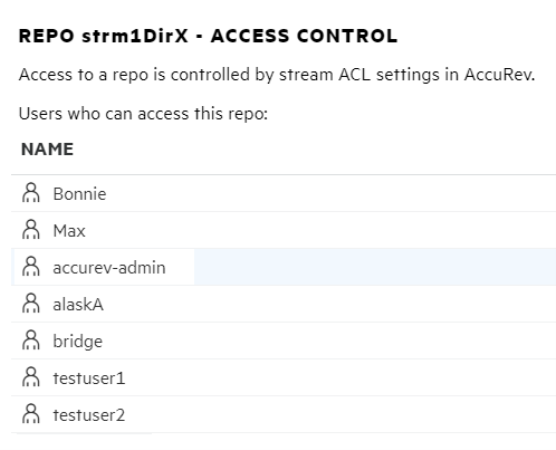Click the NAME column header
The image size is (556, 450).
pyautogui.click(x=47, y=149)
